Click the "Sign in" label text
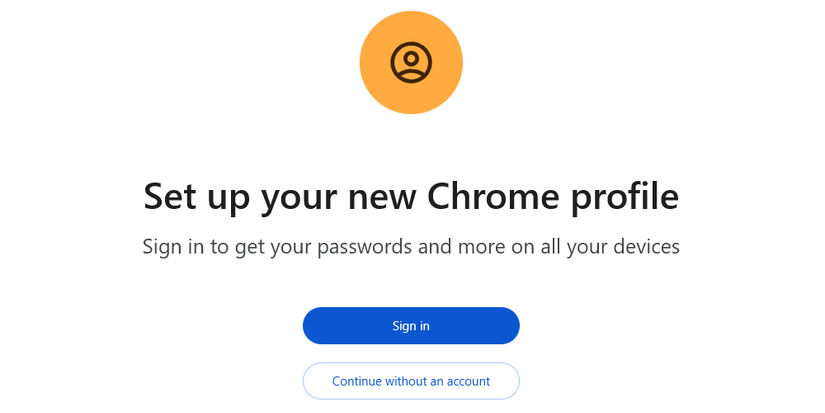The height and width of the screenshot is (413, 825). pyautogui.click(x=411, y=326)
